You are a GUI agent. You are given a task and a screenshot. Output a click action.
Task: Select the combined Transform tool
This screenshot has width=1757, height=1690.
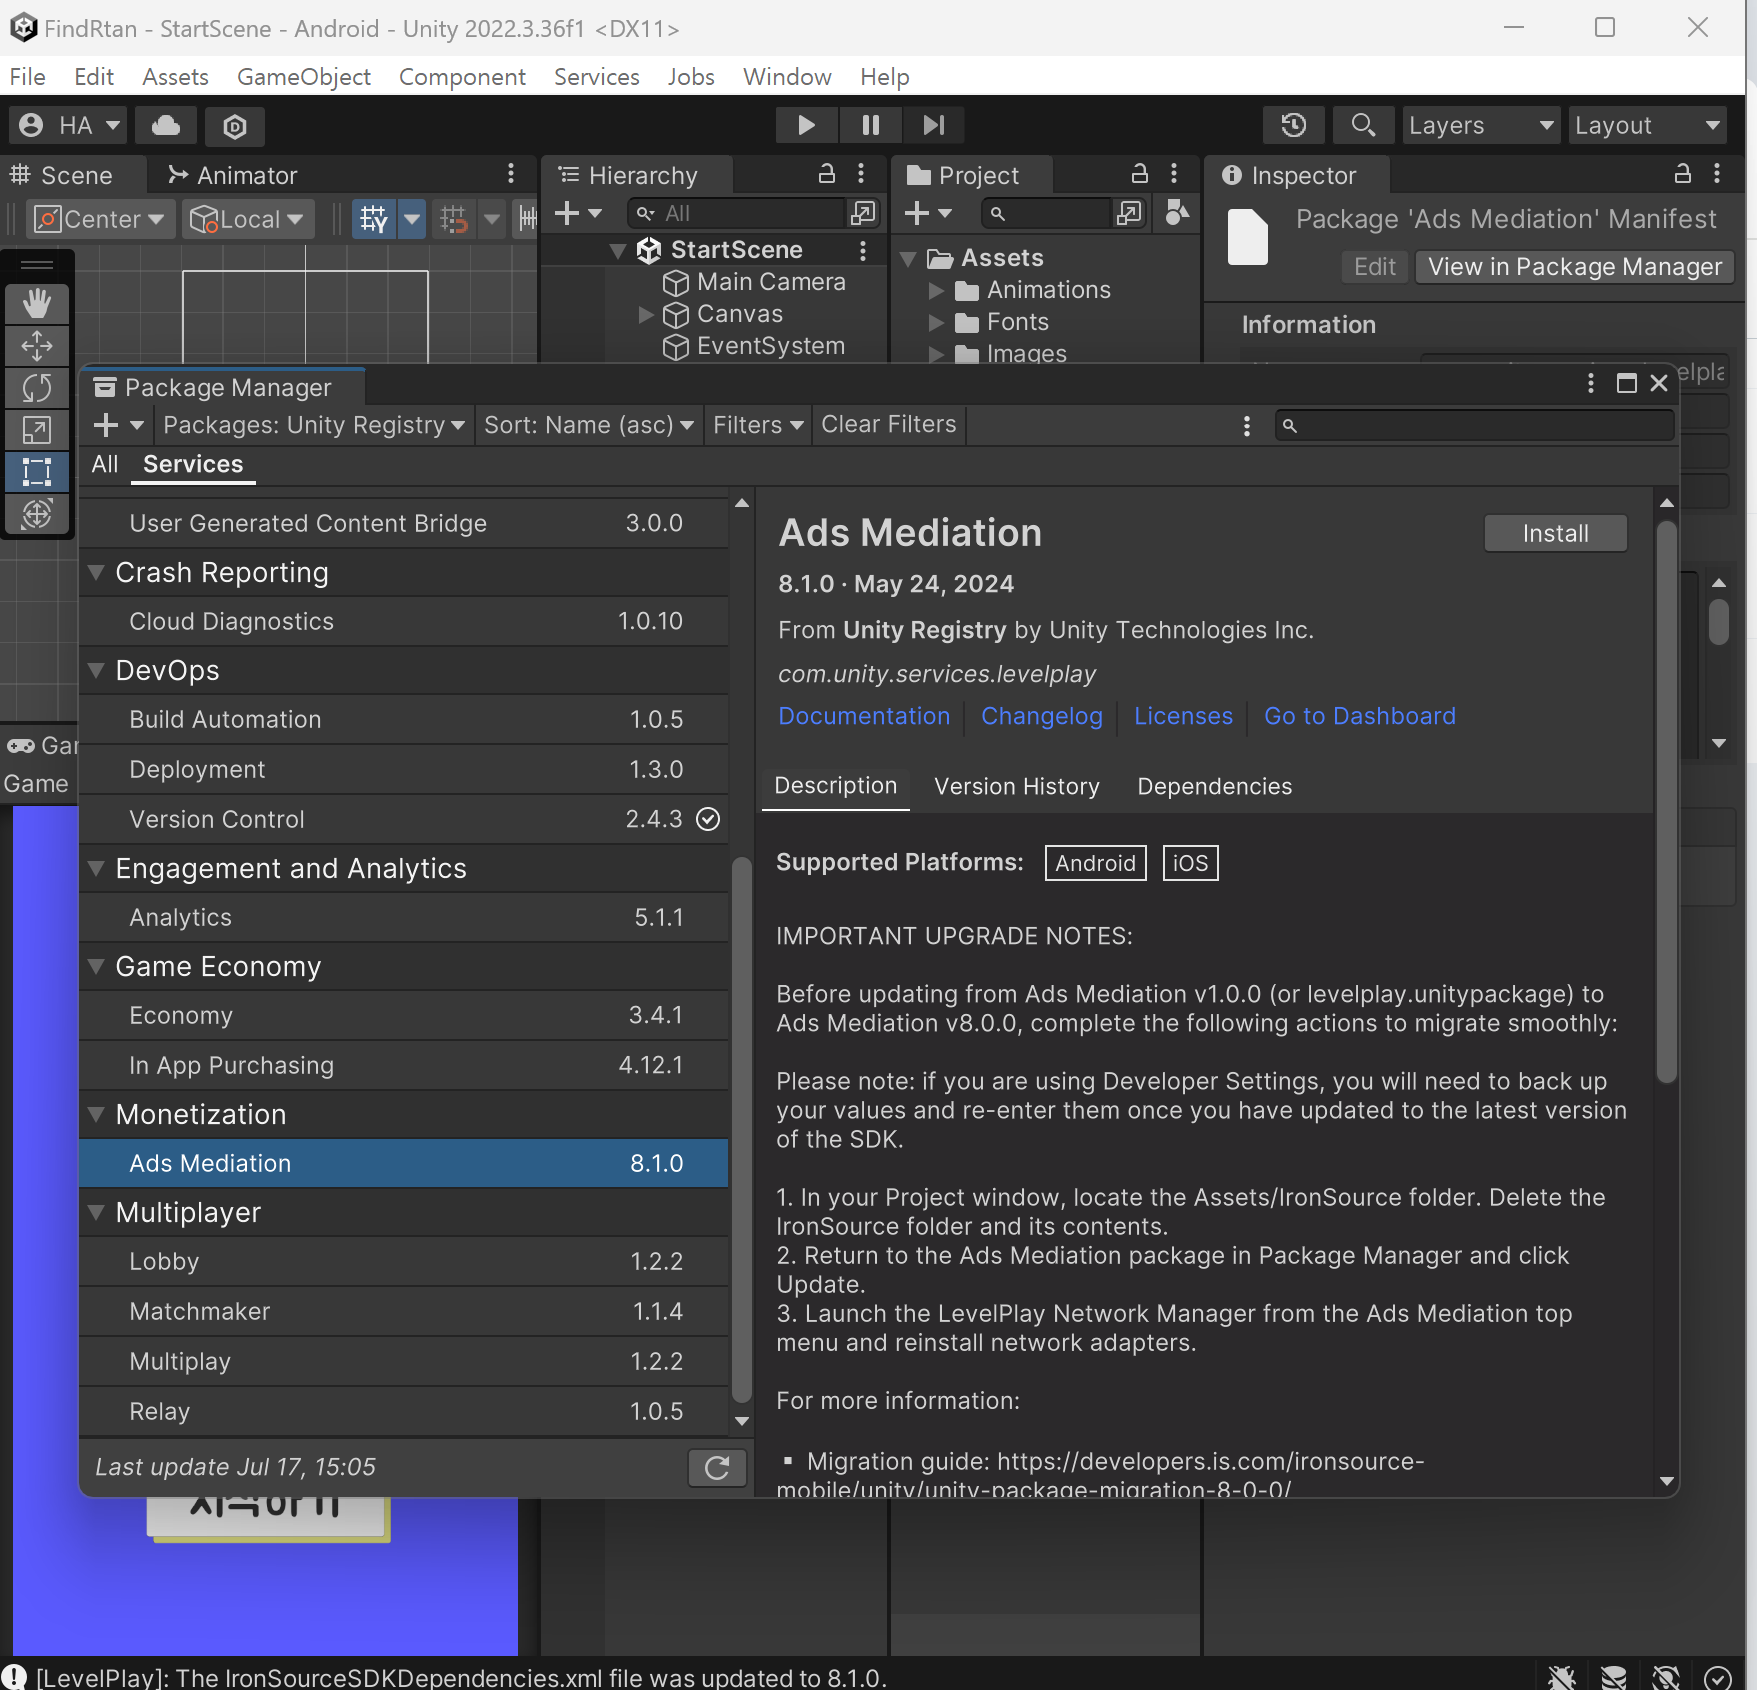[37, 514]
